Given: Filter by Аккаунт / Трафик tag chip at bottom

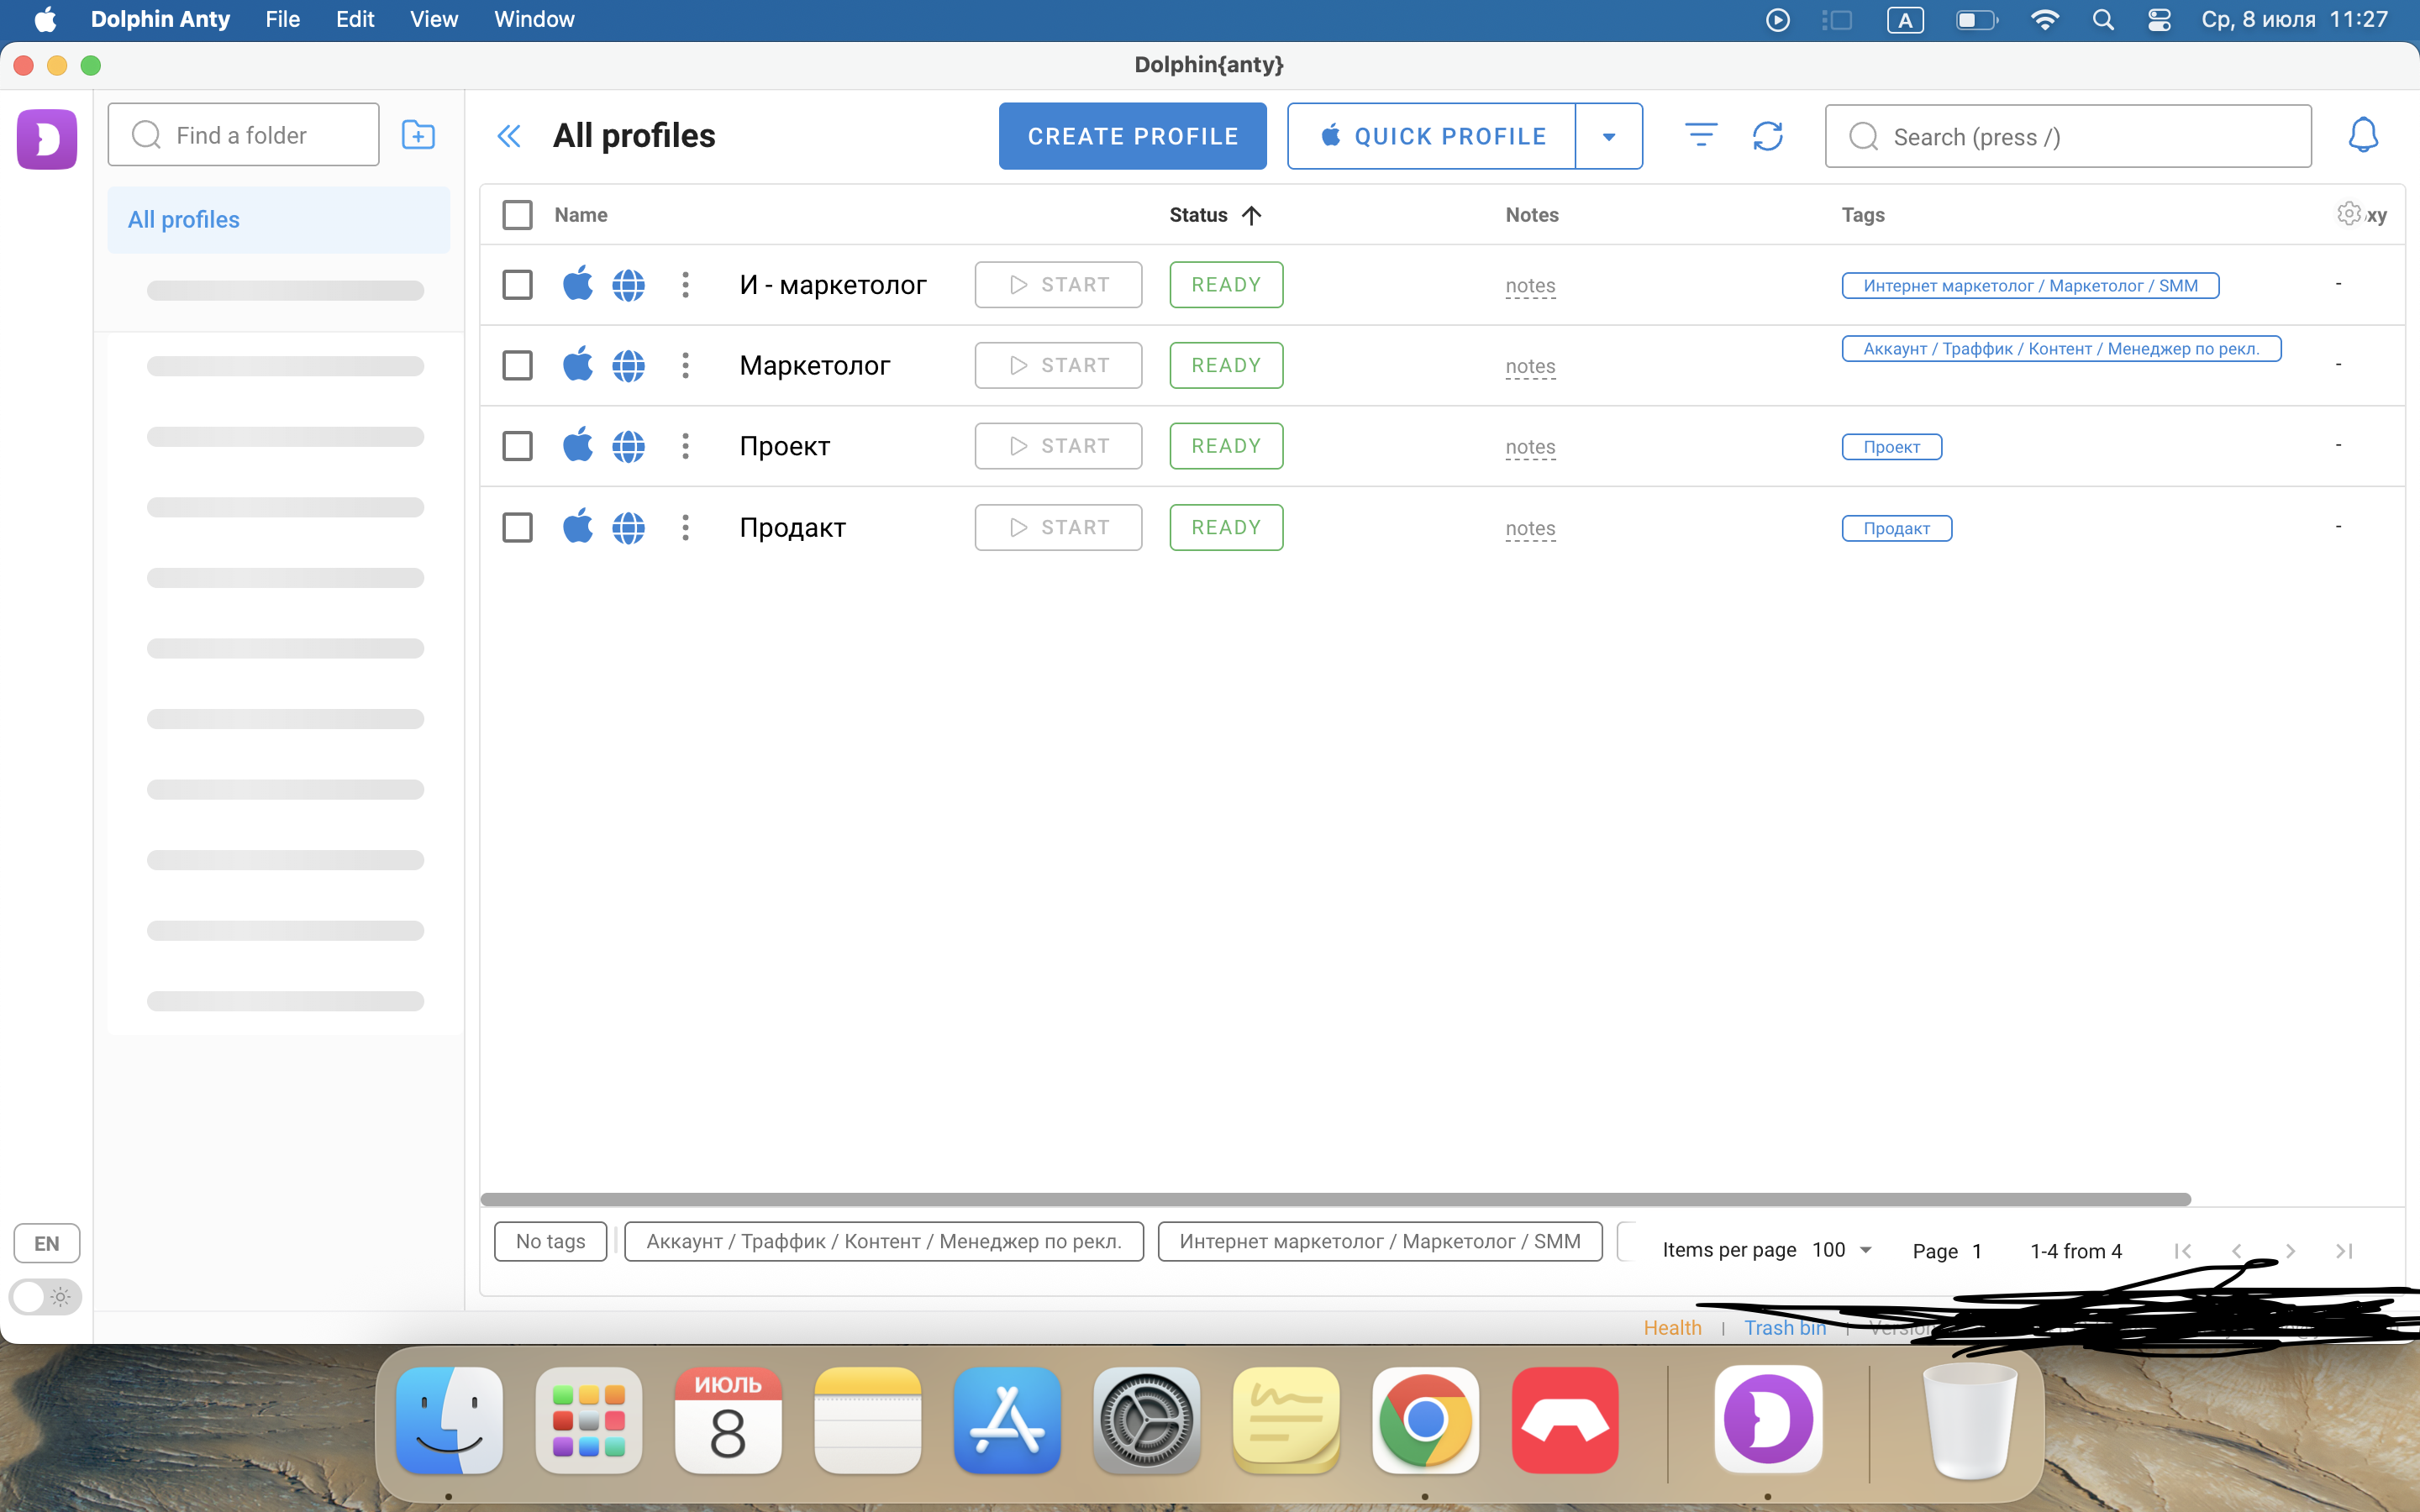Looking at the screenshot, I should tap(884, 1242).
